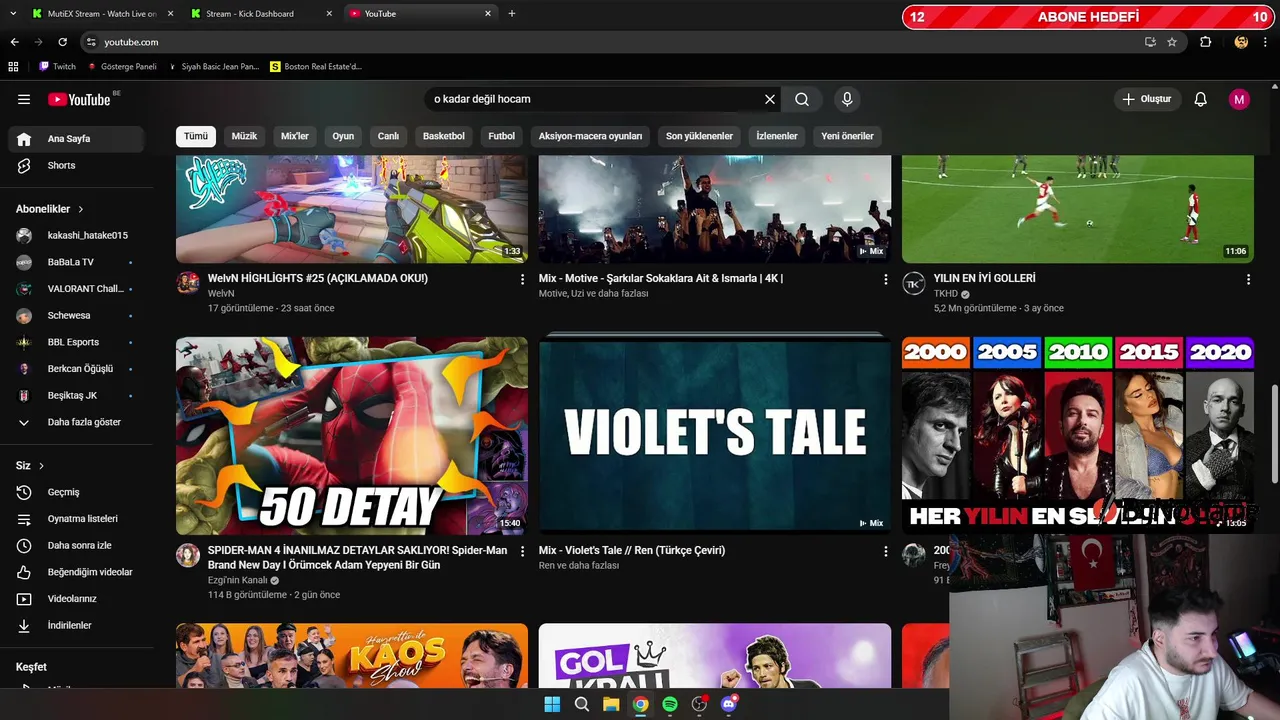The height and width of the screenshot is (720, 1280).
Task: Select the Futbol filter chip
Action: click(502, 136)
